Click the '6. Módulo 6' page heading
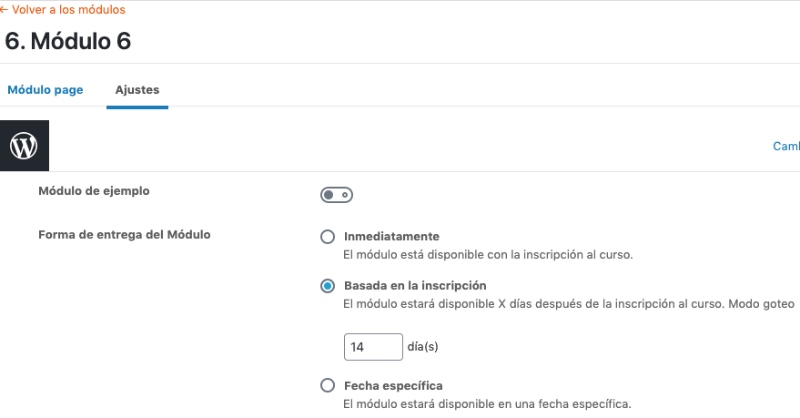Image resolution: width=800 pixels, height=418 pixels. [68, 41]
